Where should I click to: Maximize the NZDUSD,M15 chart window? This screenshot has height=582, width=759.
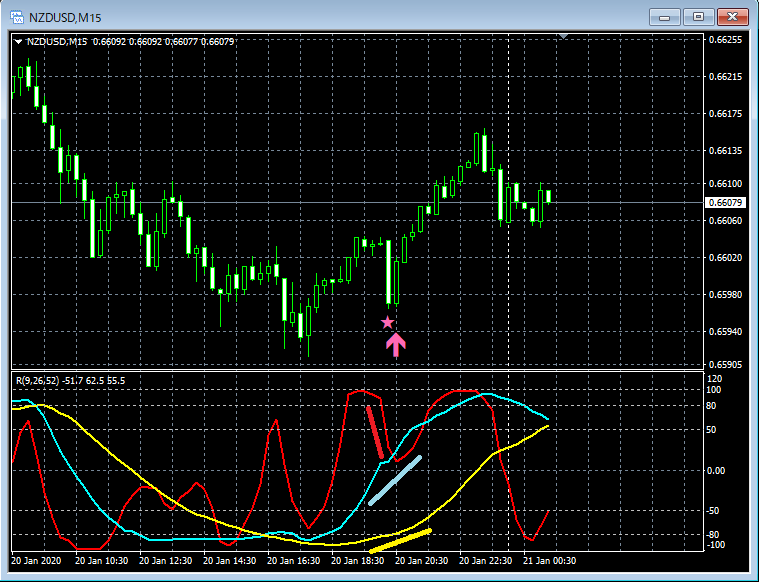698,17
